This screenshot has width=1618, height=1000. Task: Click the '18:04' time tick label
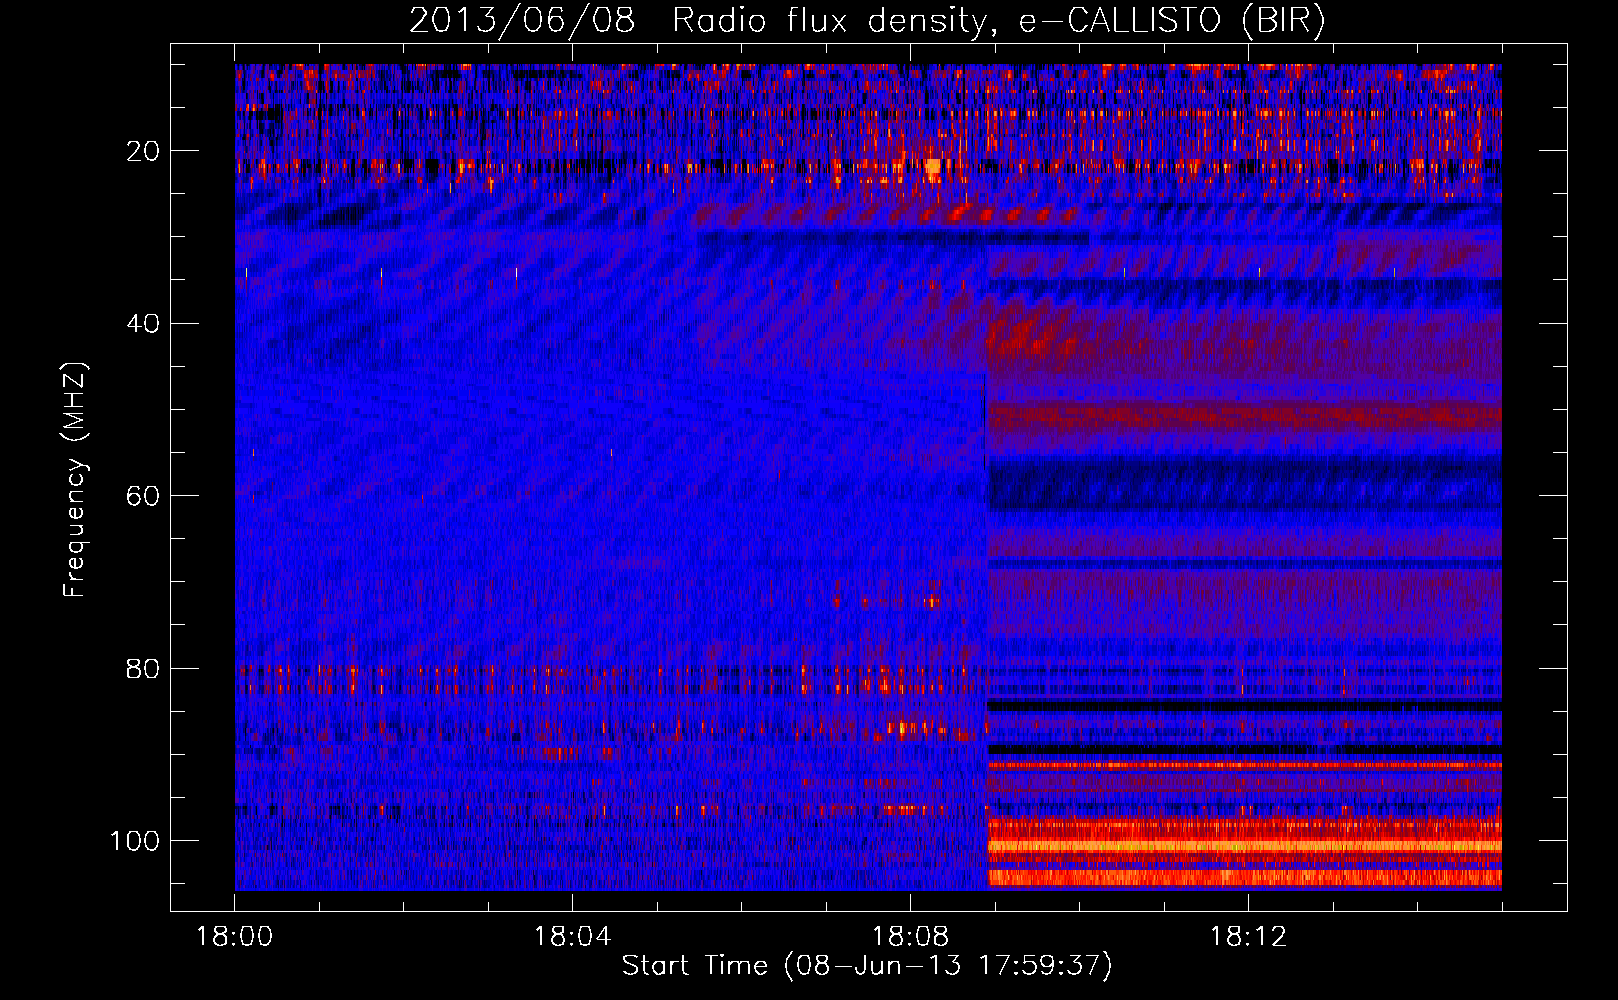(572, 937)
